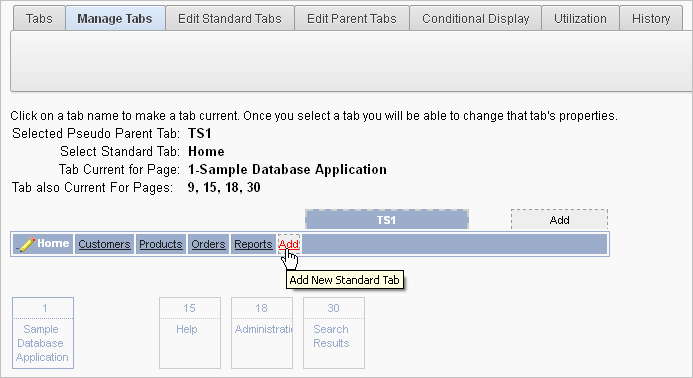Select the Manage Tabs tab
693x378 pixels.
(x=115, y=19)
